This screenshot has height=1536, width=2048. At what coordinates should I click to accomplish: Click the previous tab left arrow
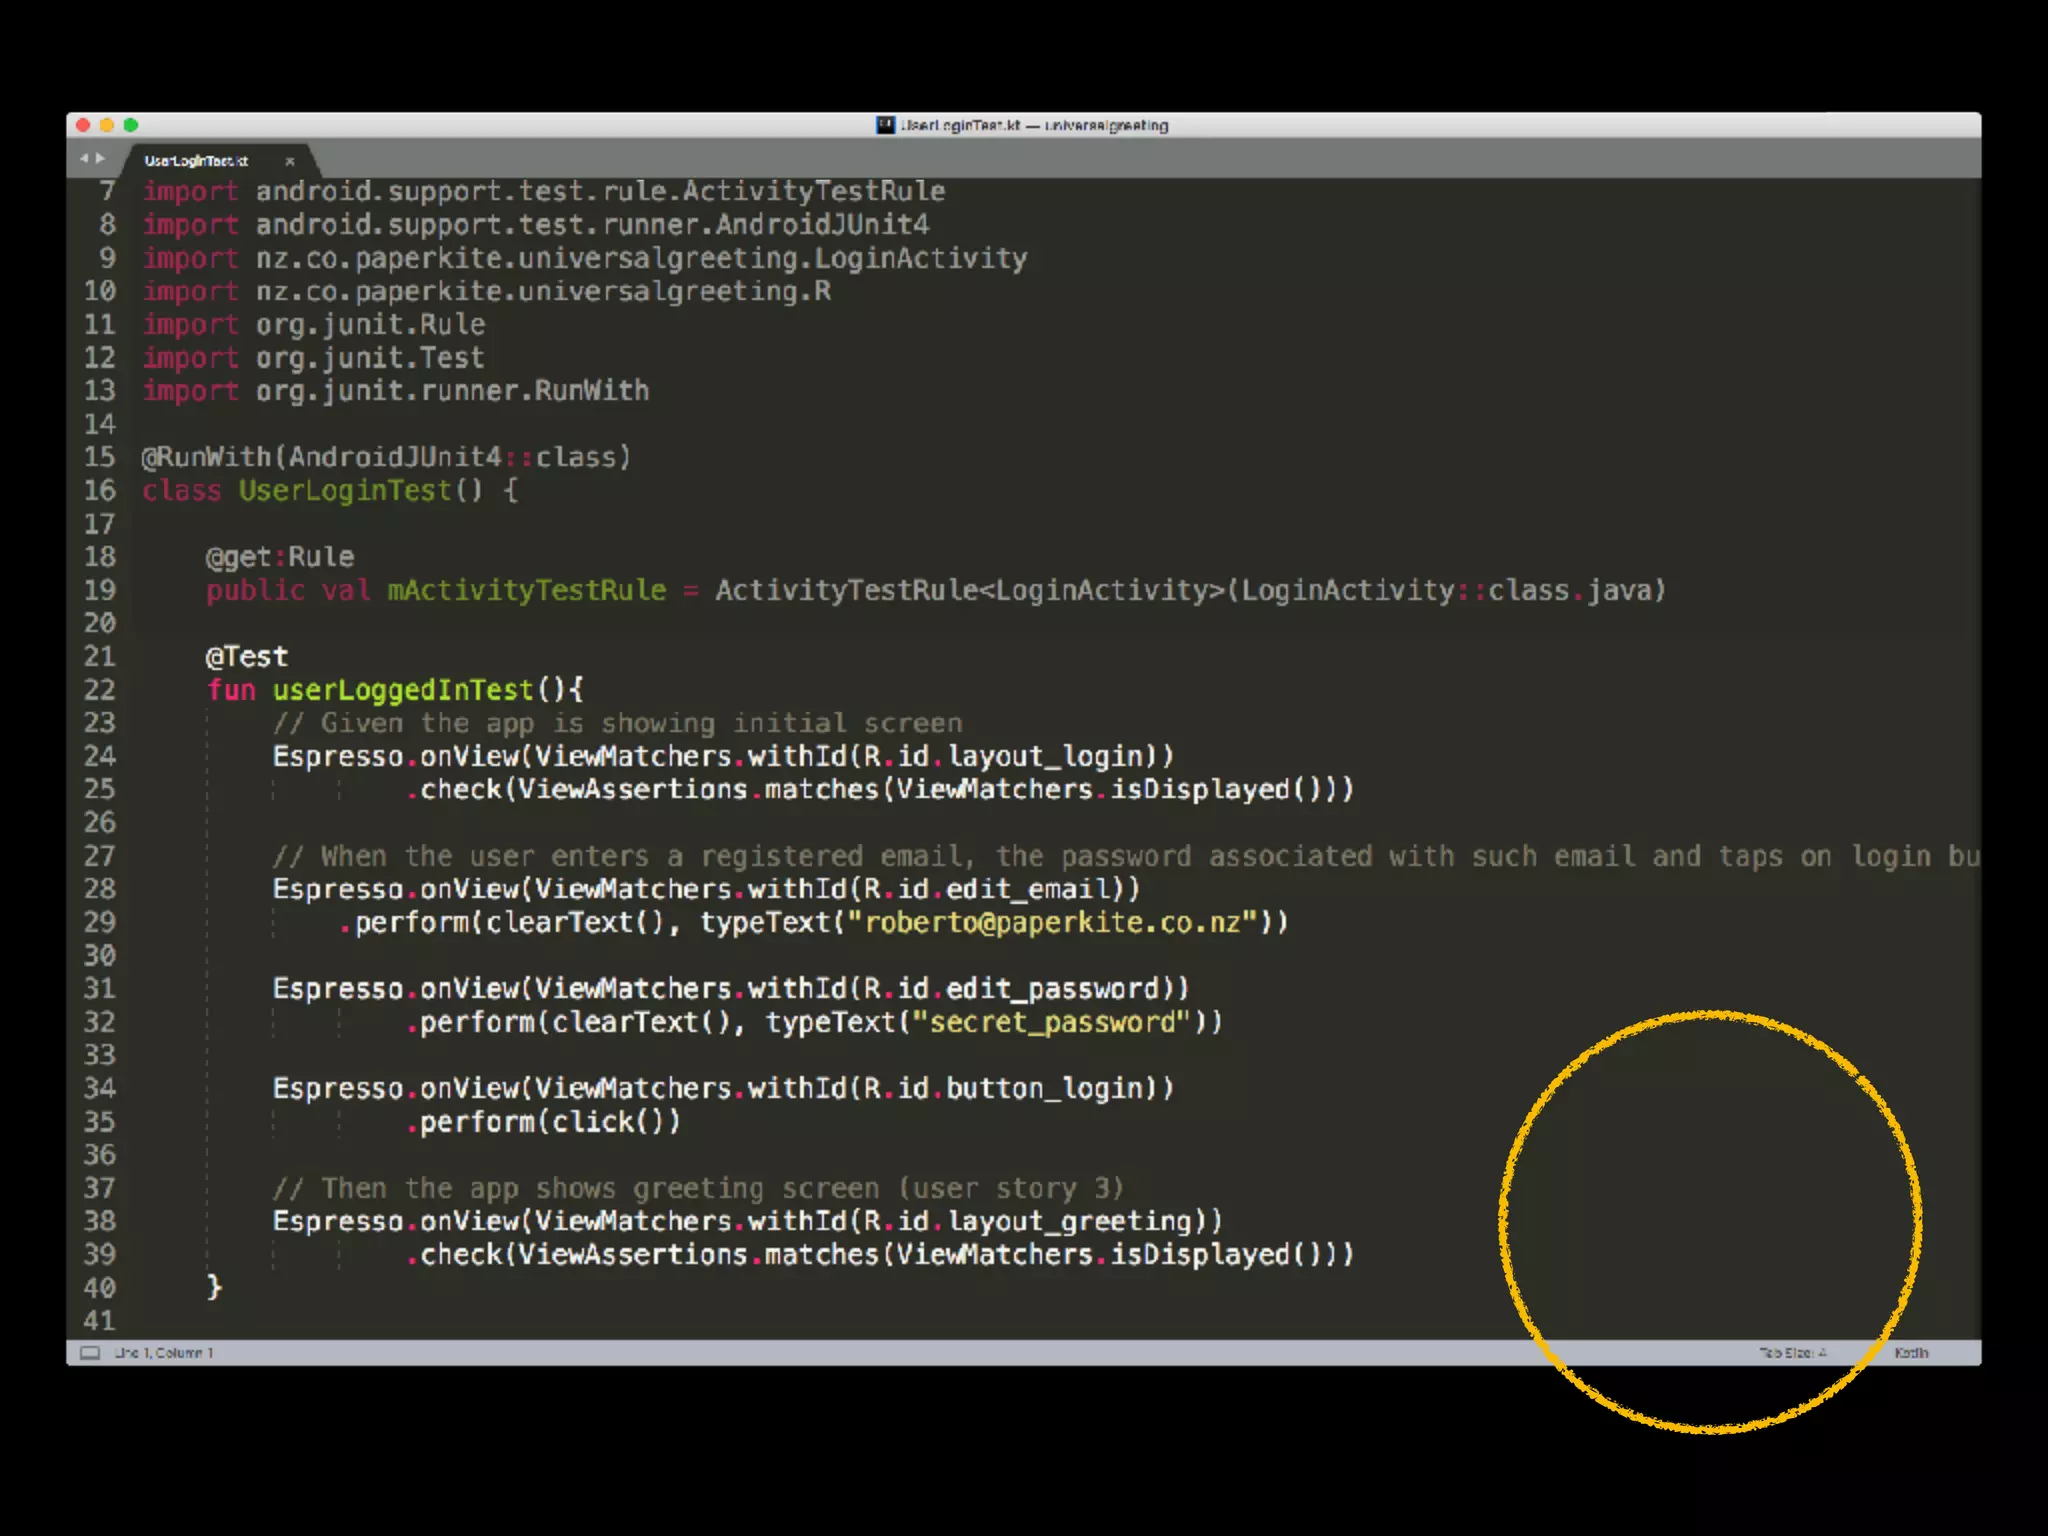[84, 158]
